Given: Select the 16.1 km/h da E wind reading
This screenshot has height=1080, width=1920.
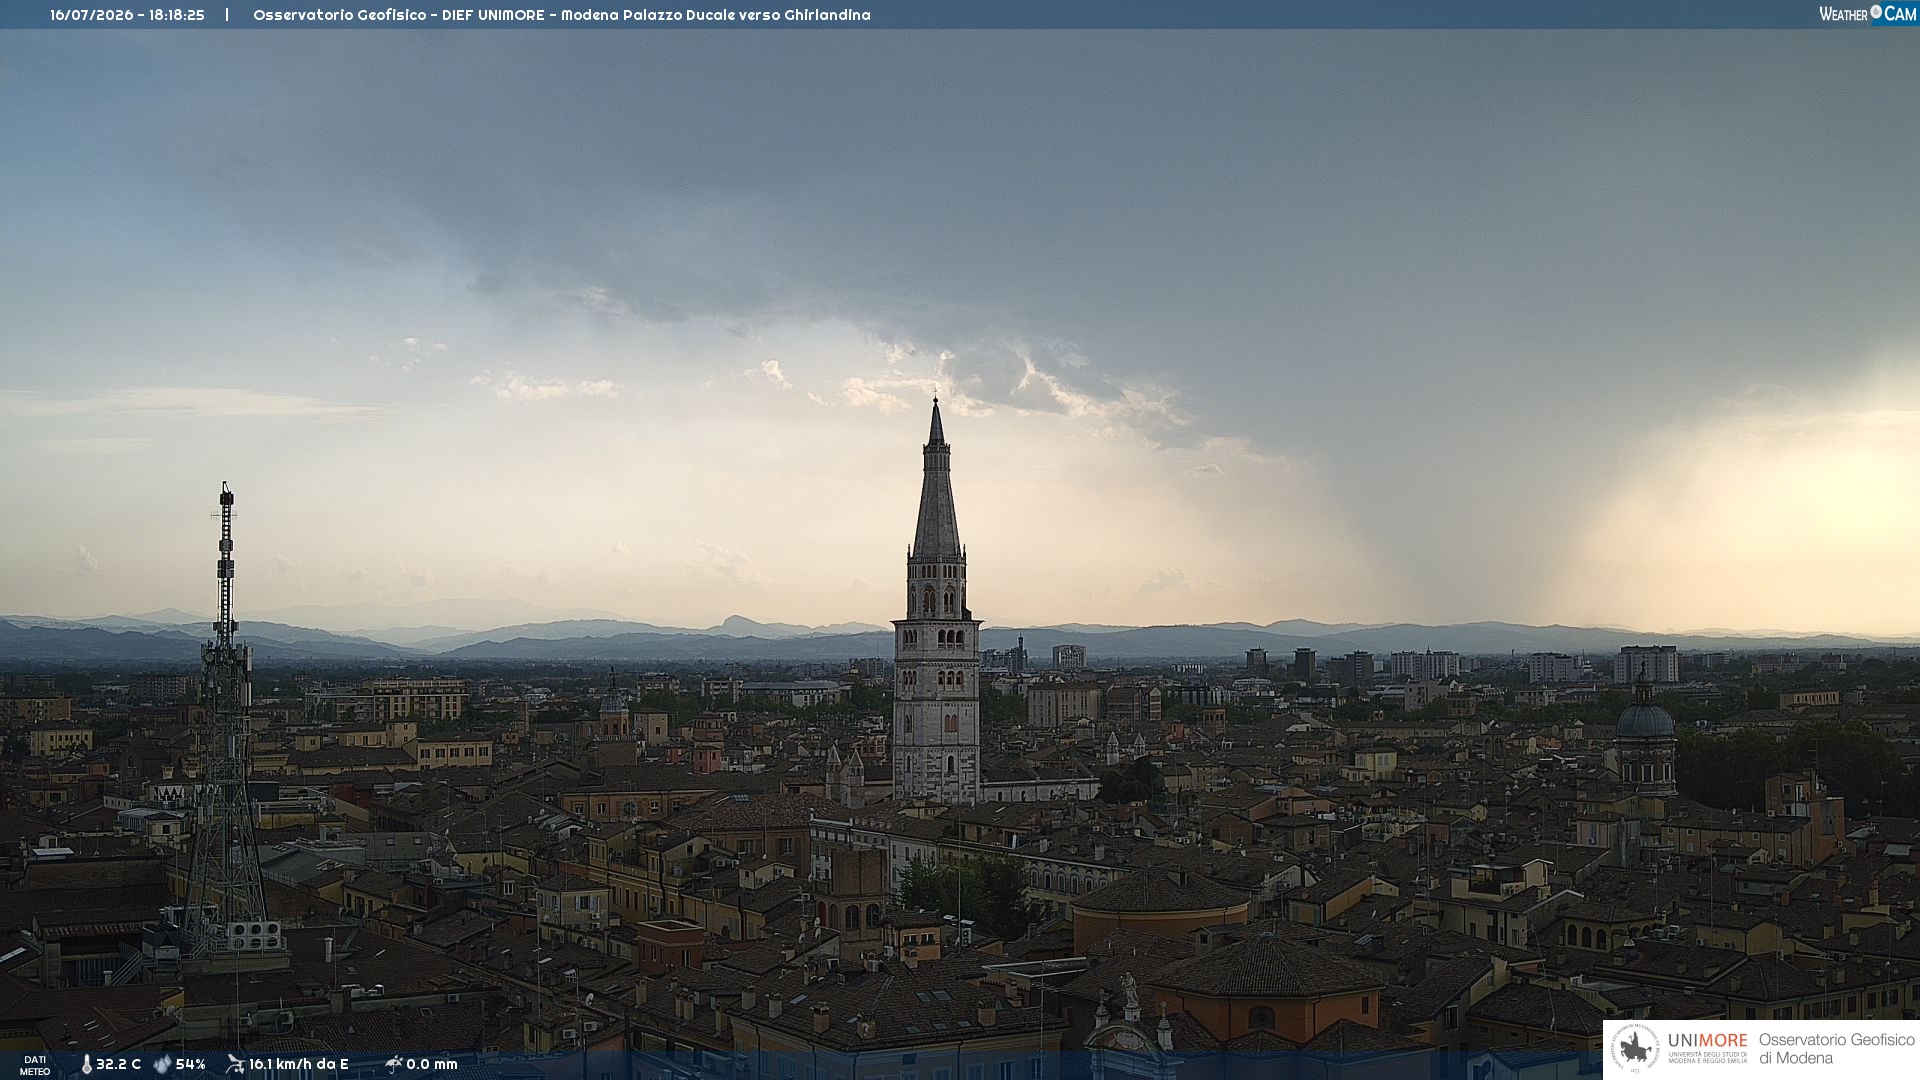Looking at the screenshot, I should 299,1065.
